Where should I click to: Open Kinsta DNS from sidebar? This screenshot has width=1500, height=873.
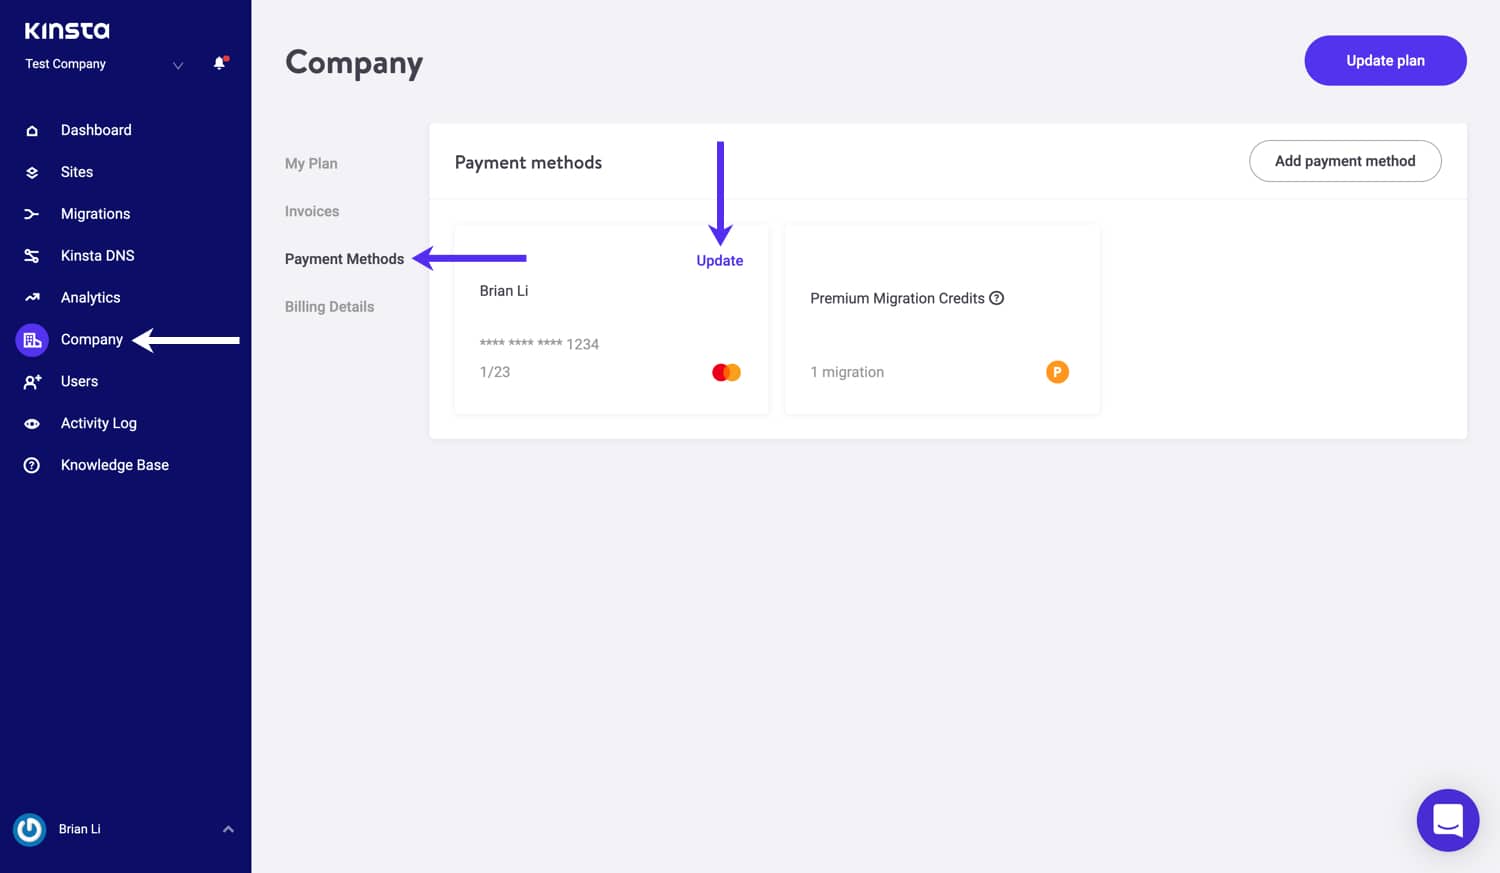pos(97,256)
